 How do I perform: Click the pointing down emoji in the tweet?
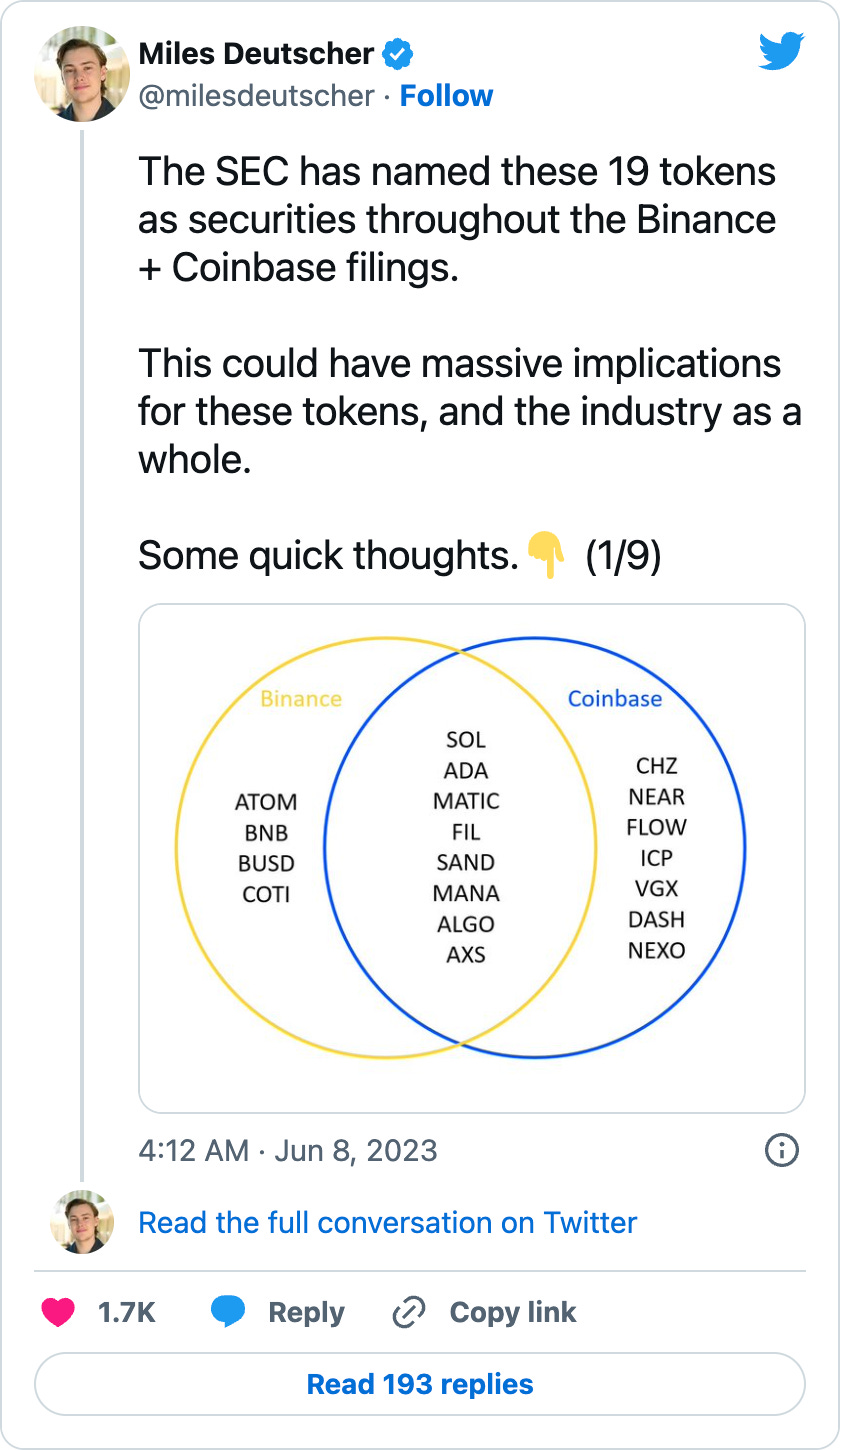click(x=546, y=556)
